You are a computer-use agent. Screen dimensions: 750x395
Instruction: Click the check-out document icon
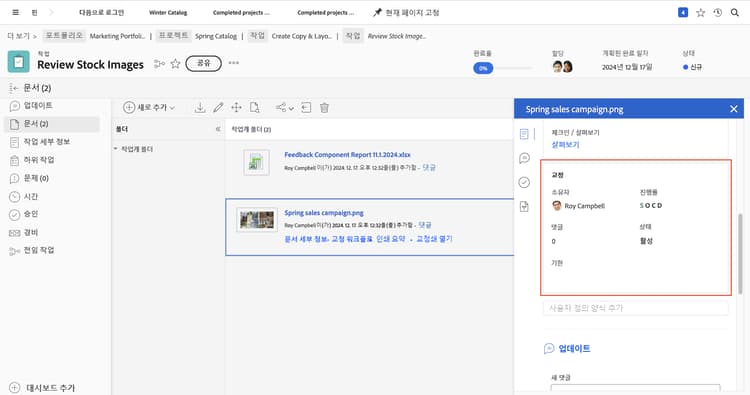306,108
